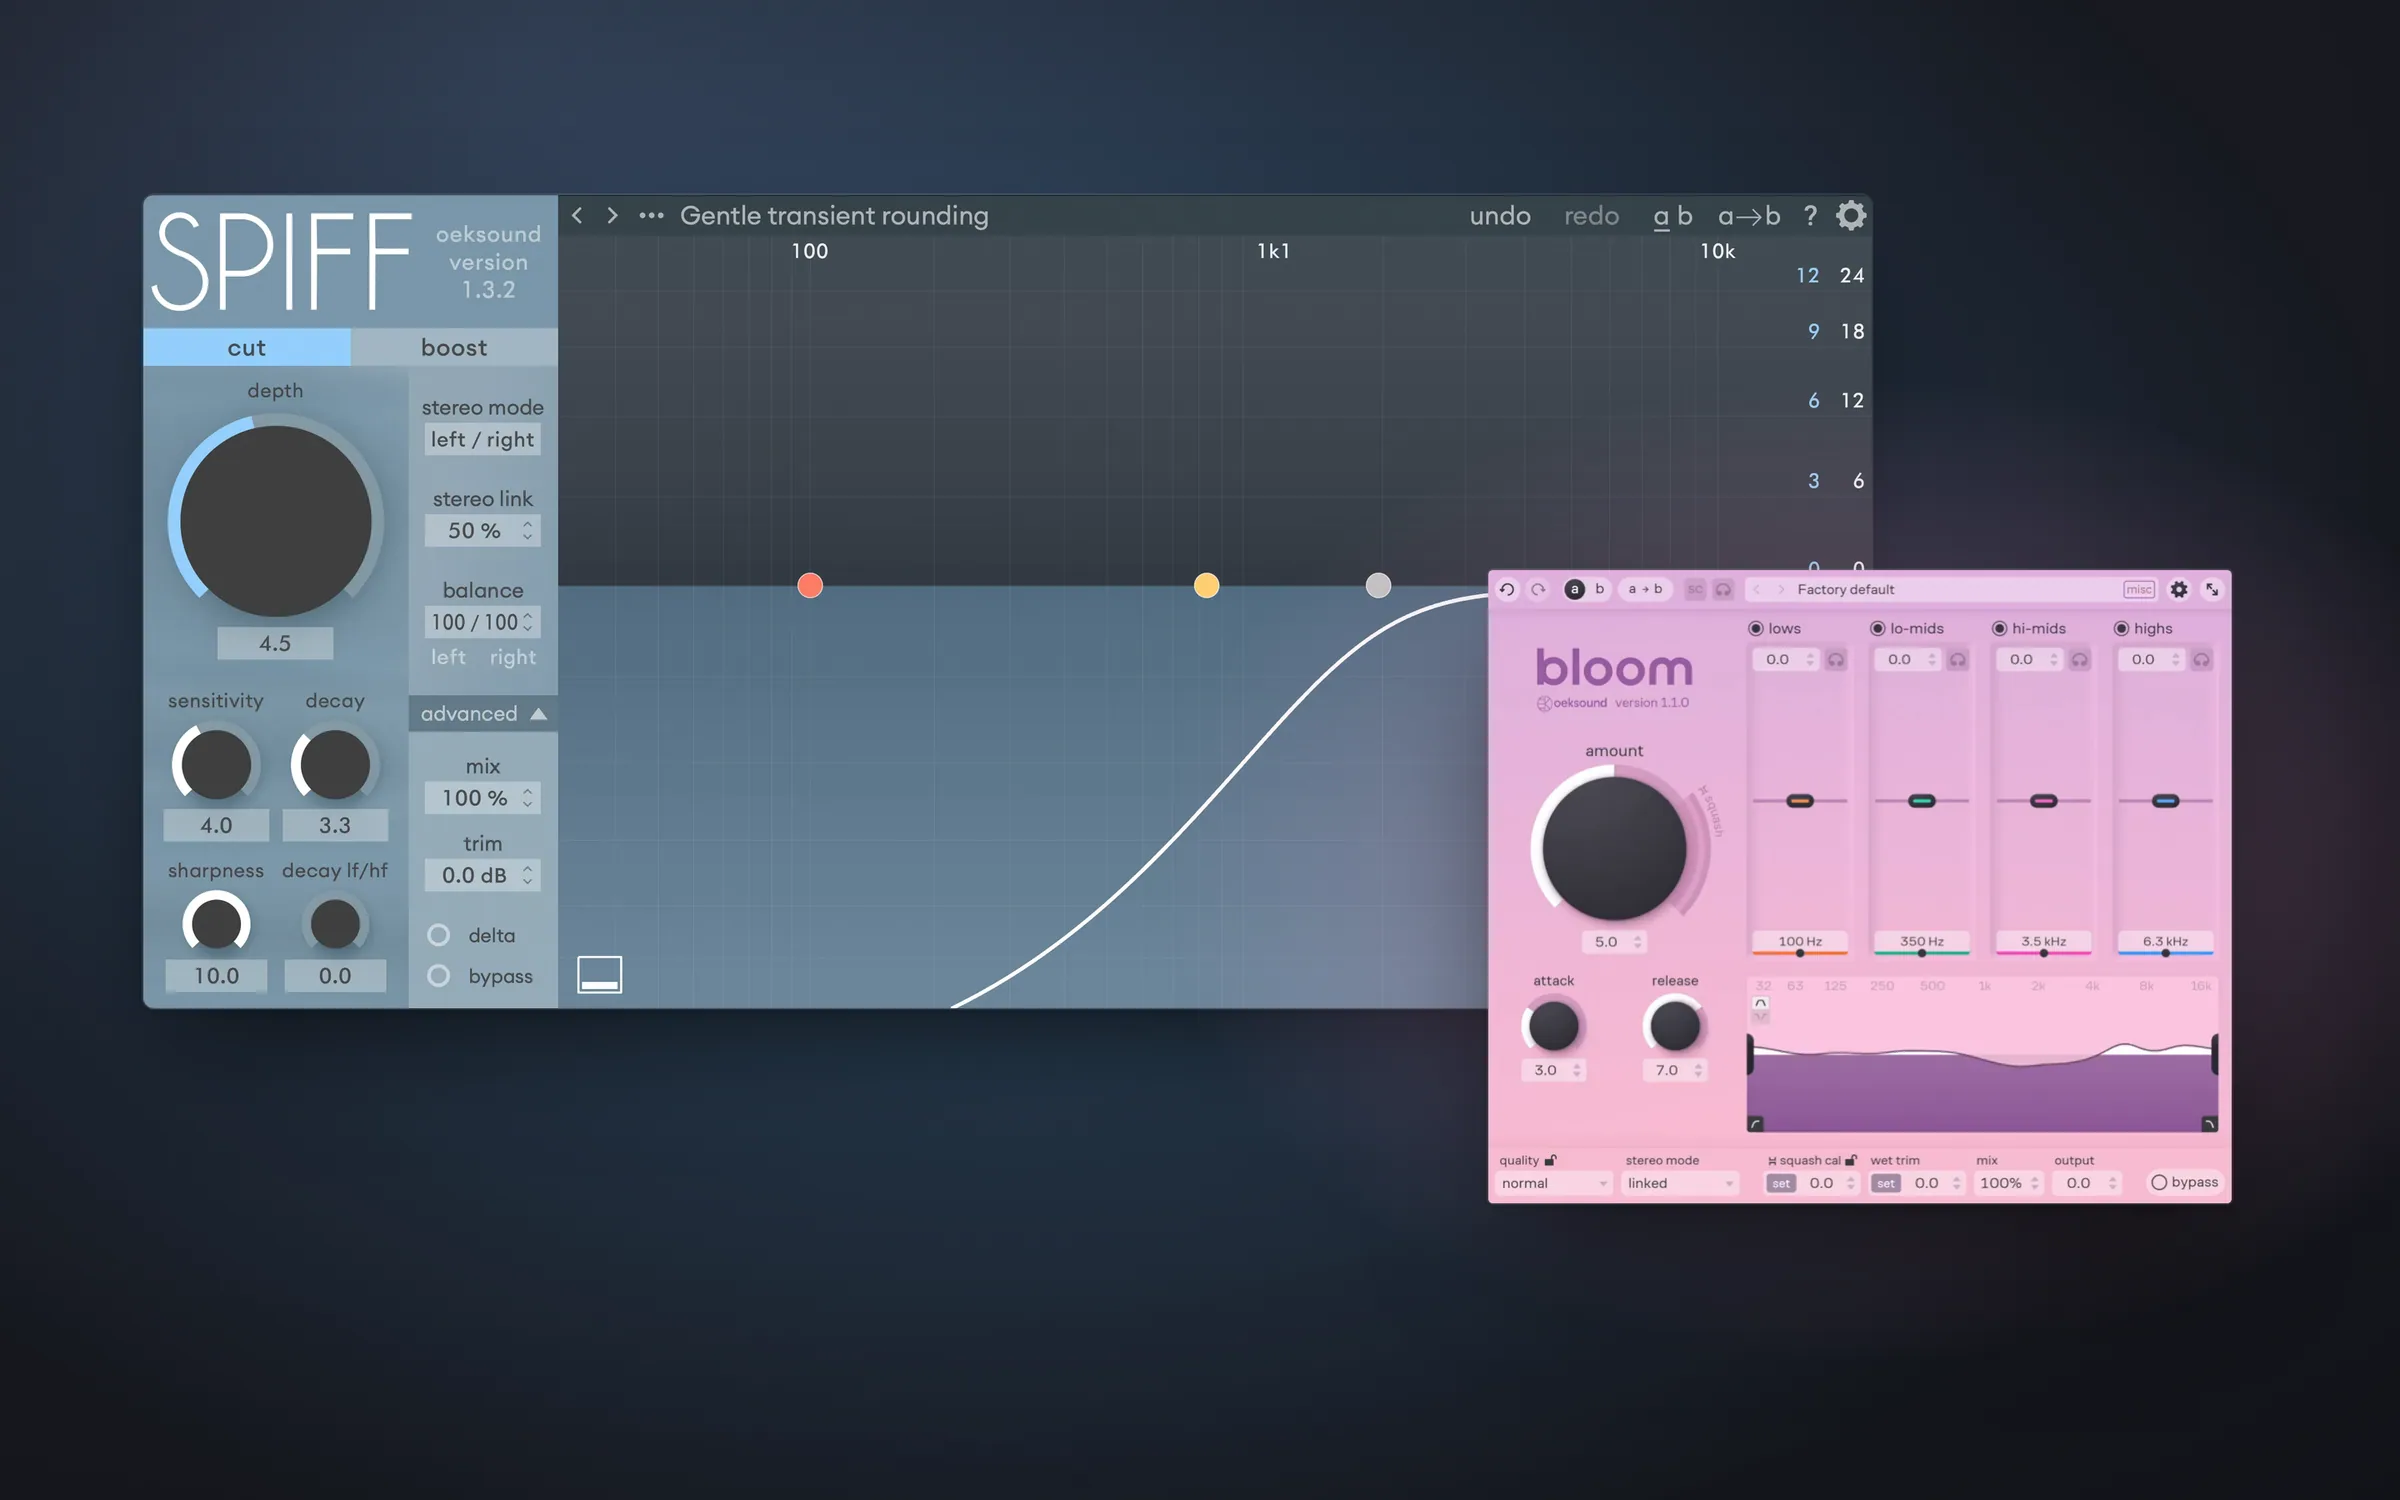
Task: Click bloom lows orange fader handle
Action: (1800, 800)
